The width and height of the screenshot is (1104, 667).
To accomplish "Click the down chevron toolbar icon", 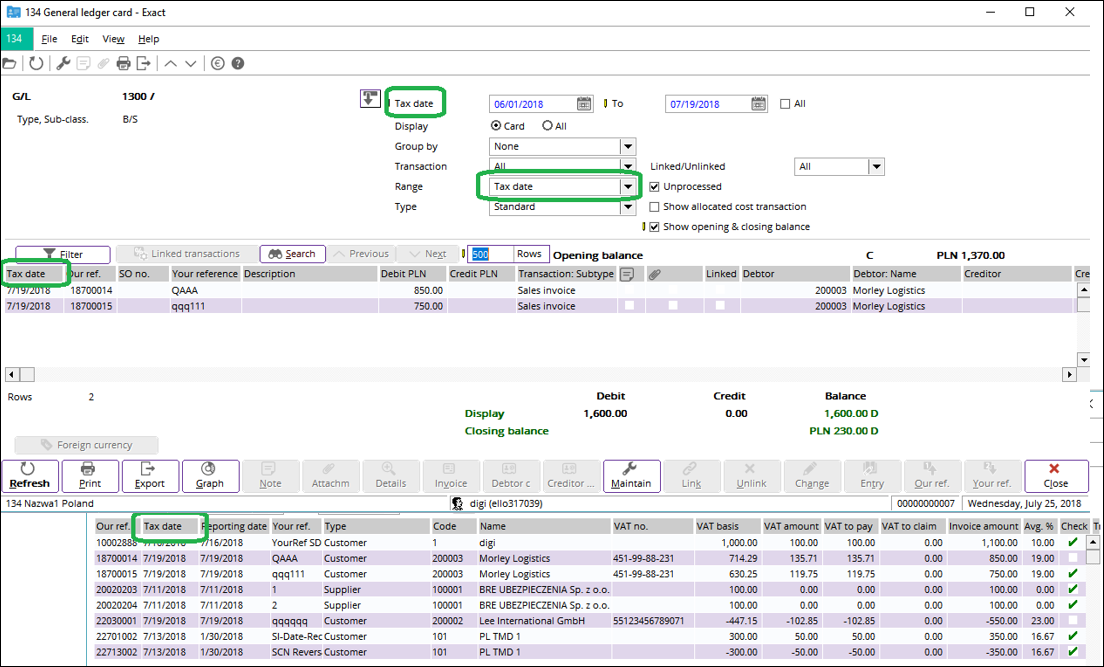I will click(x=191, y=63).
